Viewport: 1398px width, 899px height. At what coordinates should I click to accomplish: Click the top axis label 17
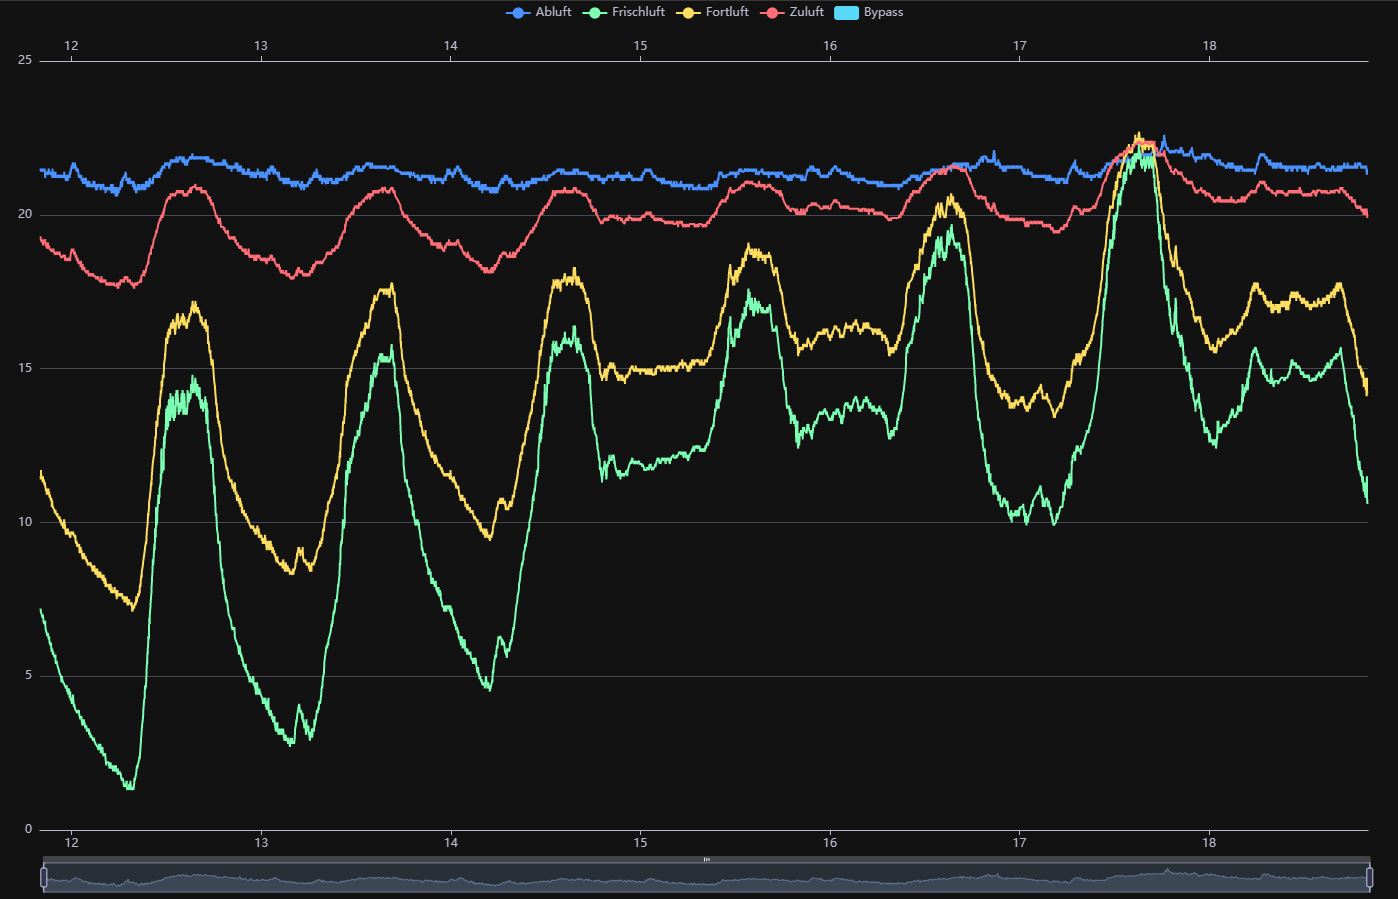pyautogui.click(x=1020, y=46)
